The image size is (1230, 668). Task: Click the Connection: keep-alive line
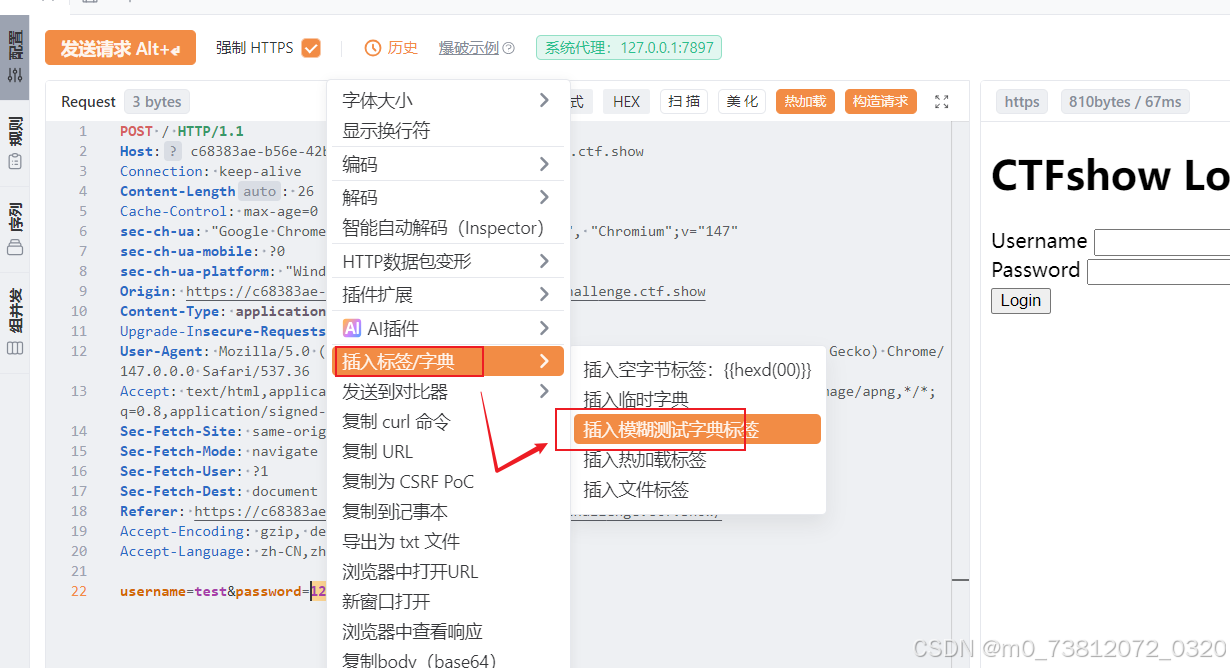coord(211,171)
